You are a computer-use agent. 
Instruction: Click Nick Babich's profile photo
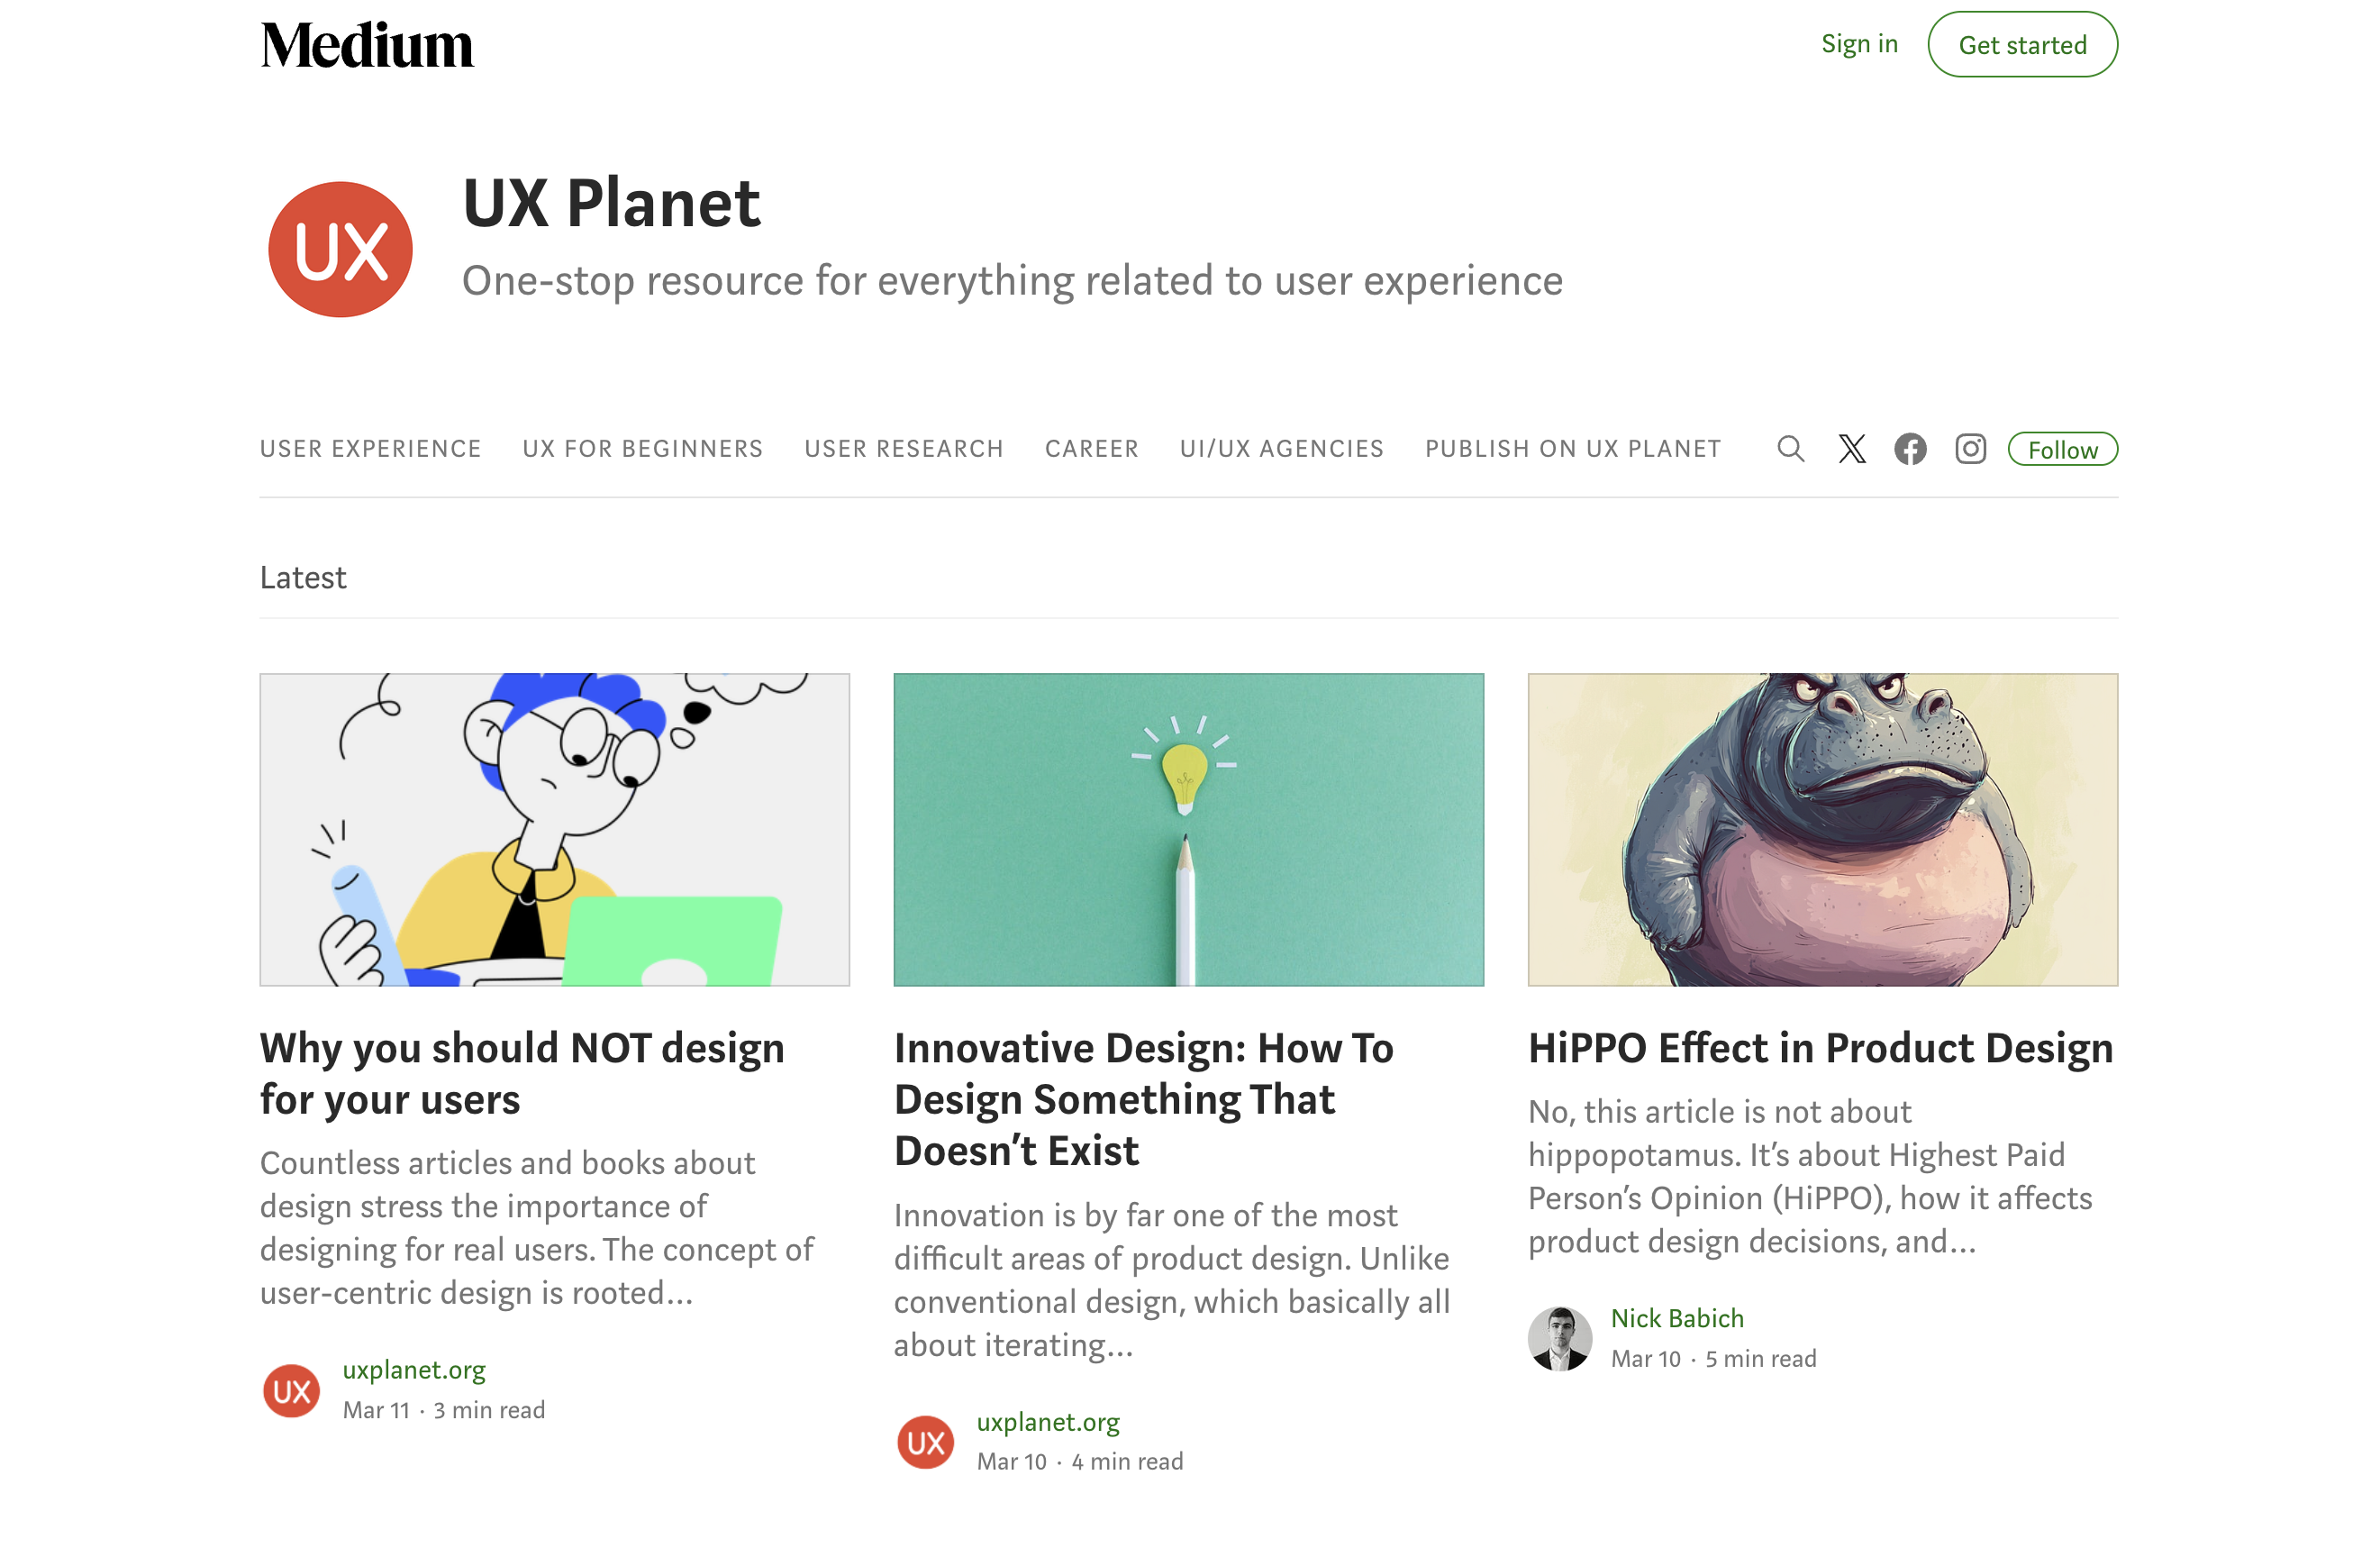click(1559, 1339)
